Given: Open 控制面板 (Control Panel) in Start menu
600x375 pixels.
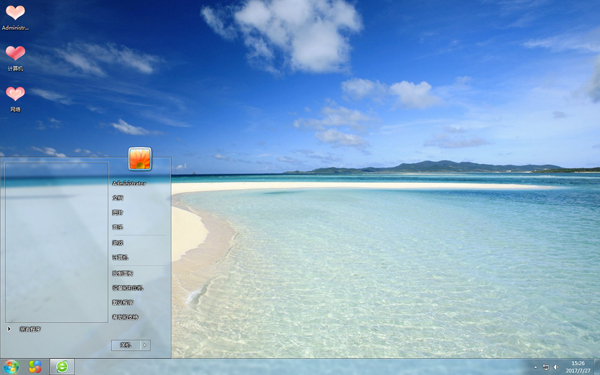Looking at the screenshot, I should click(x=122, y=273).
